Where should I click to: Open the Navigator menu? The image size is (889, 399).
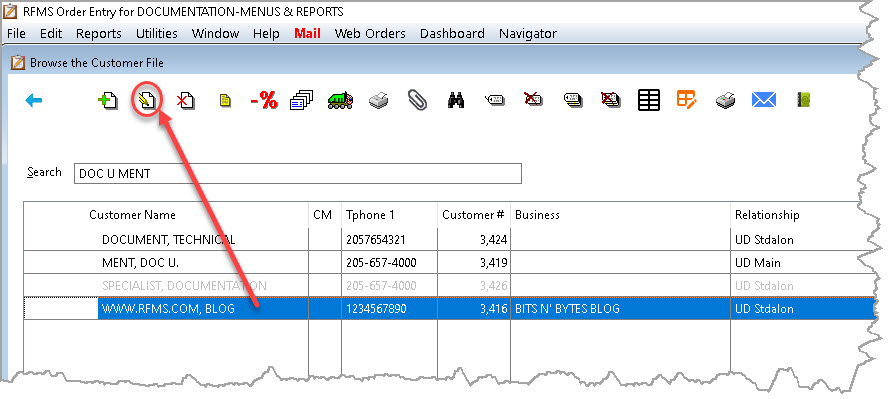(x=528, y=33)
